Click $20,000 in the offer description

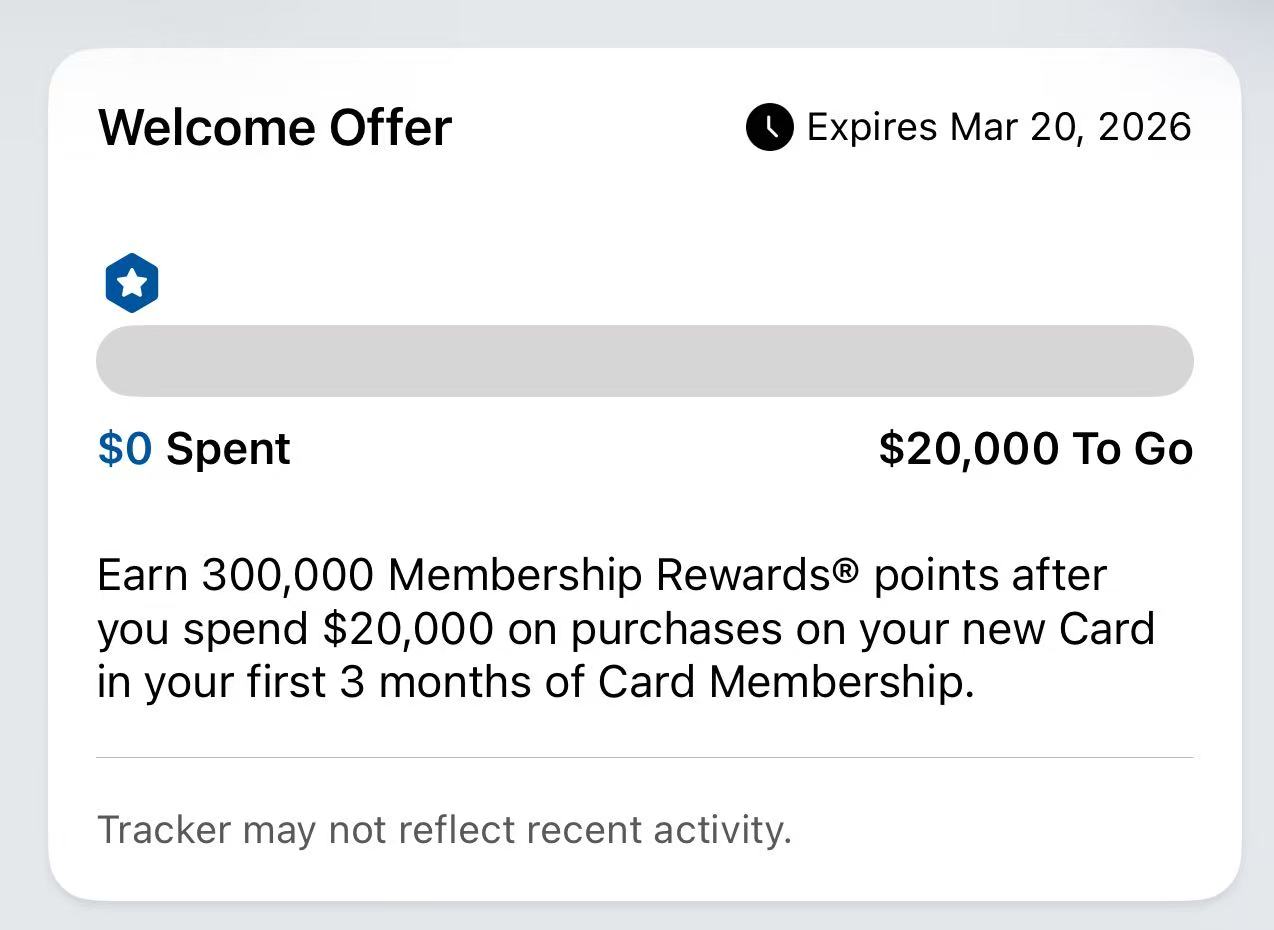tap(408, 629)
